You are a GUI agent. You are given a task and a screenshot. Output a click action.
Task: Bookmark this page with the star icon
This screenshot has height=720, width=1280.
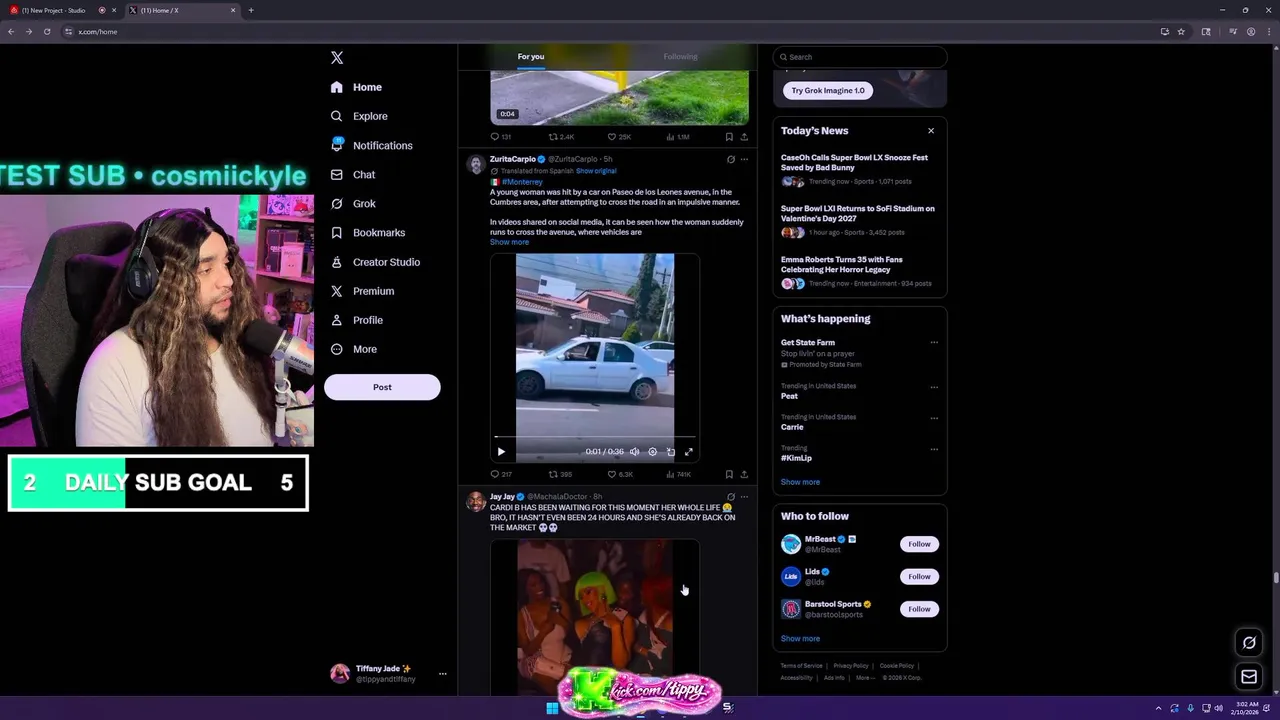1181,31
